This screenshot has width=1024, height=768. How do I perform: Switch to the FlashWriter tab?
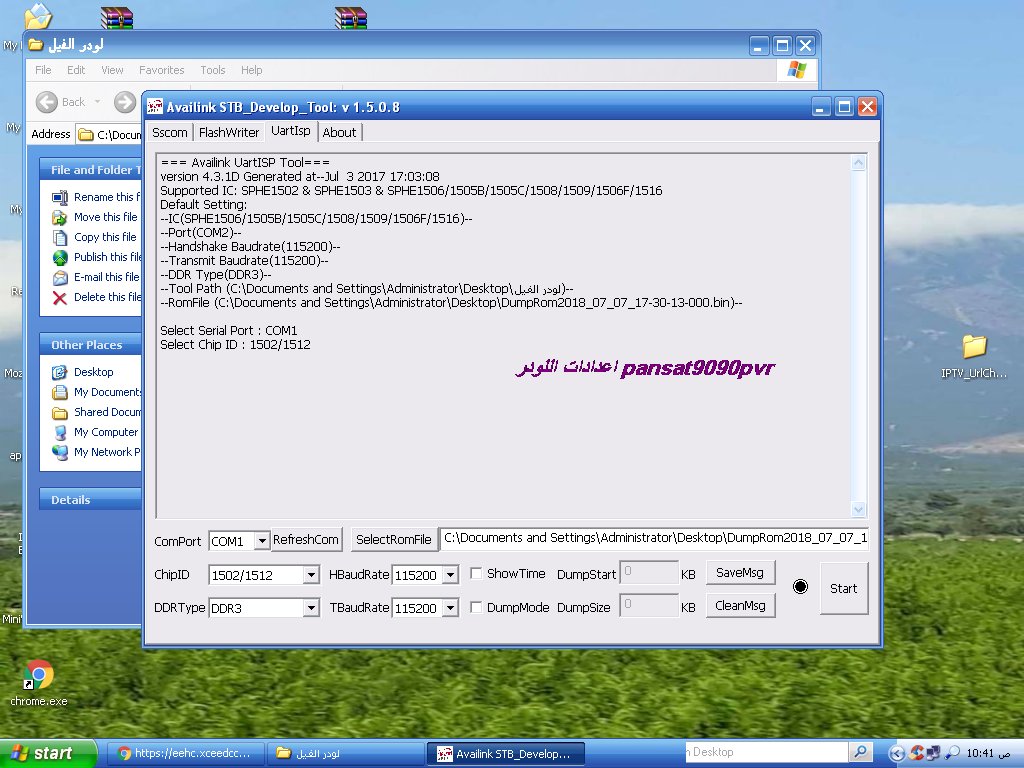click(x=229, y=133)
